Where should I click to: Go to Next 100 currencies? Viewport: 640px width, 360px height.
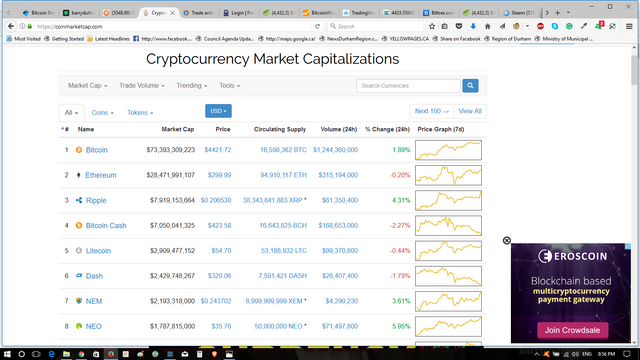[431, 111]
